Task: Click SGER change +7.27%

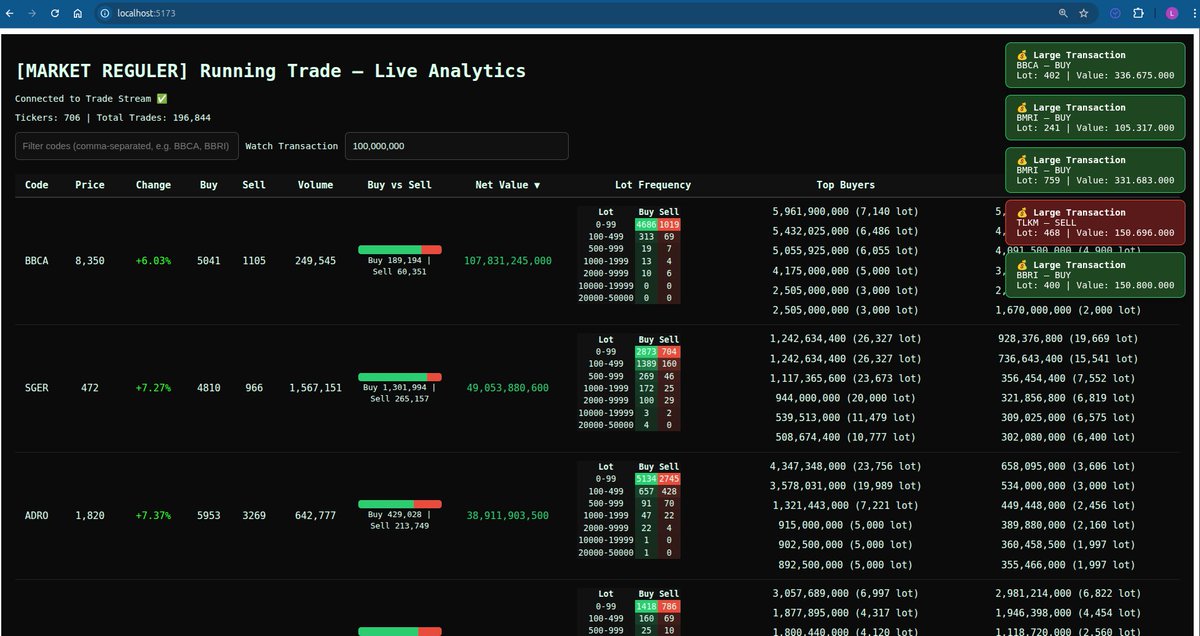Action: pos(154,388)
